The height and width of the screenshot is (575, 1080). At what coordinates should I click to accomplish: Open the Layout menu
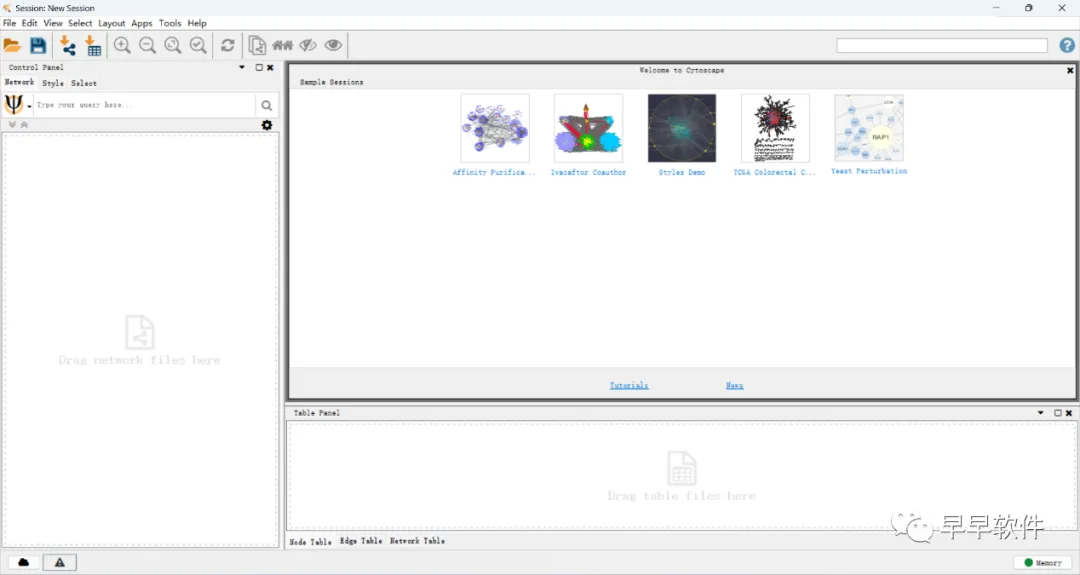point(112,23)
